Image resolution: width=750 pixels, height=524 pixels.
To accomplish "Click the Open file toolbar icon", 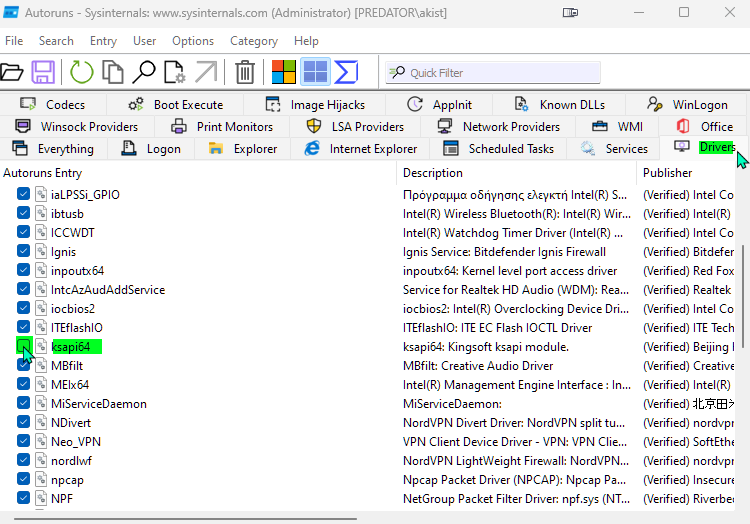I will (x=11, y=72).
